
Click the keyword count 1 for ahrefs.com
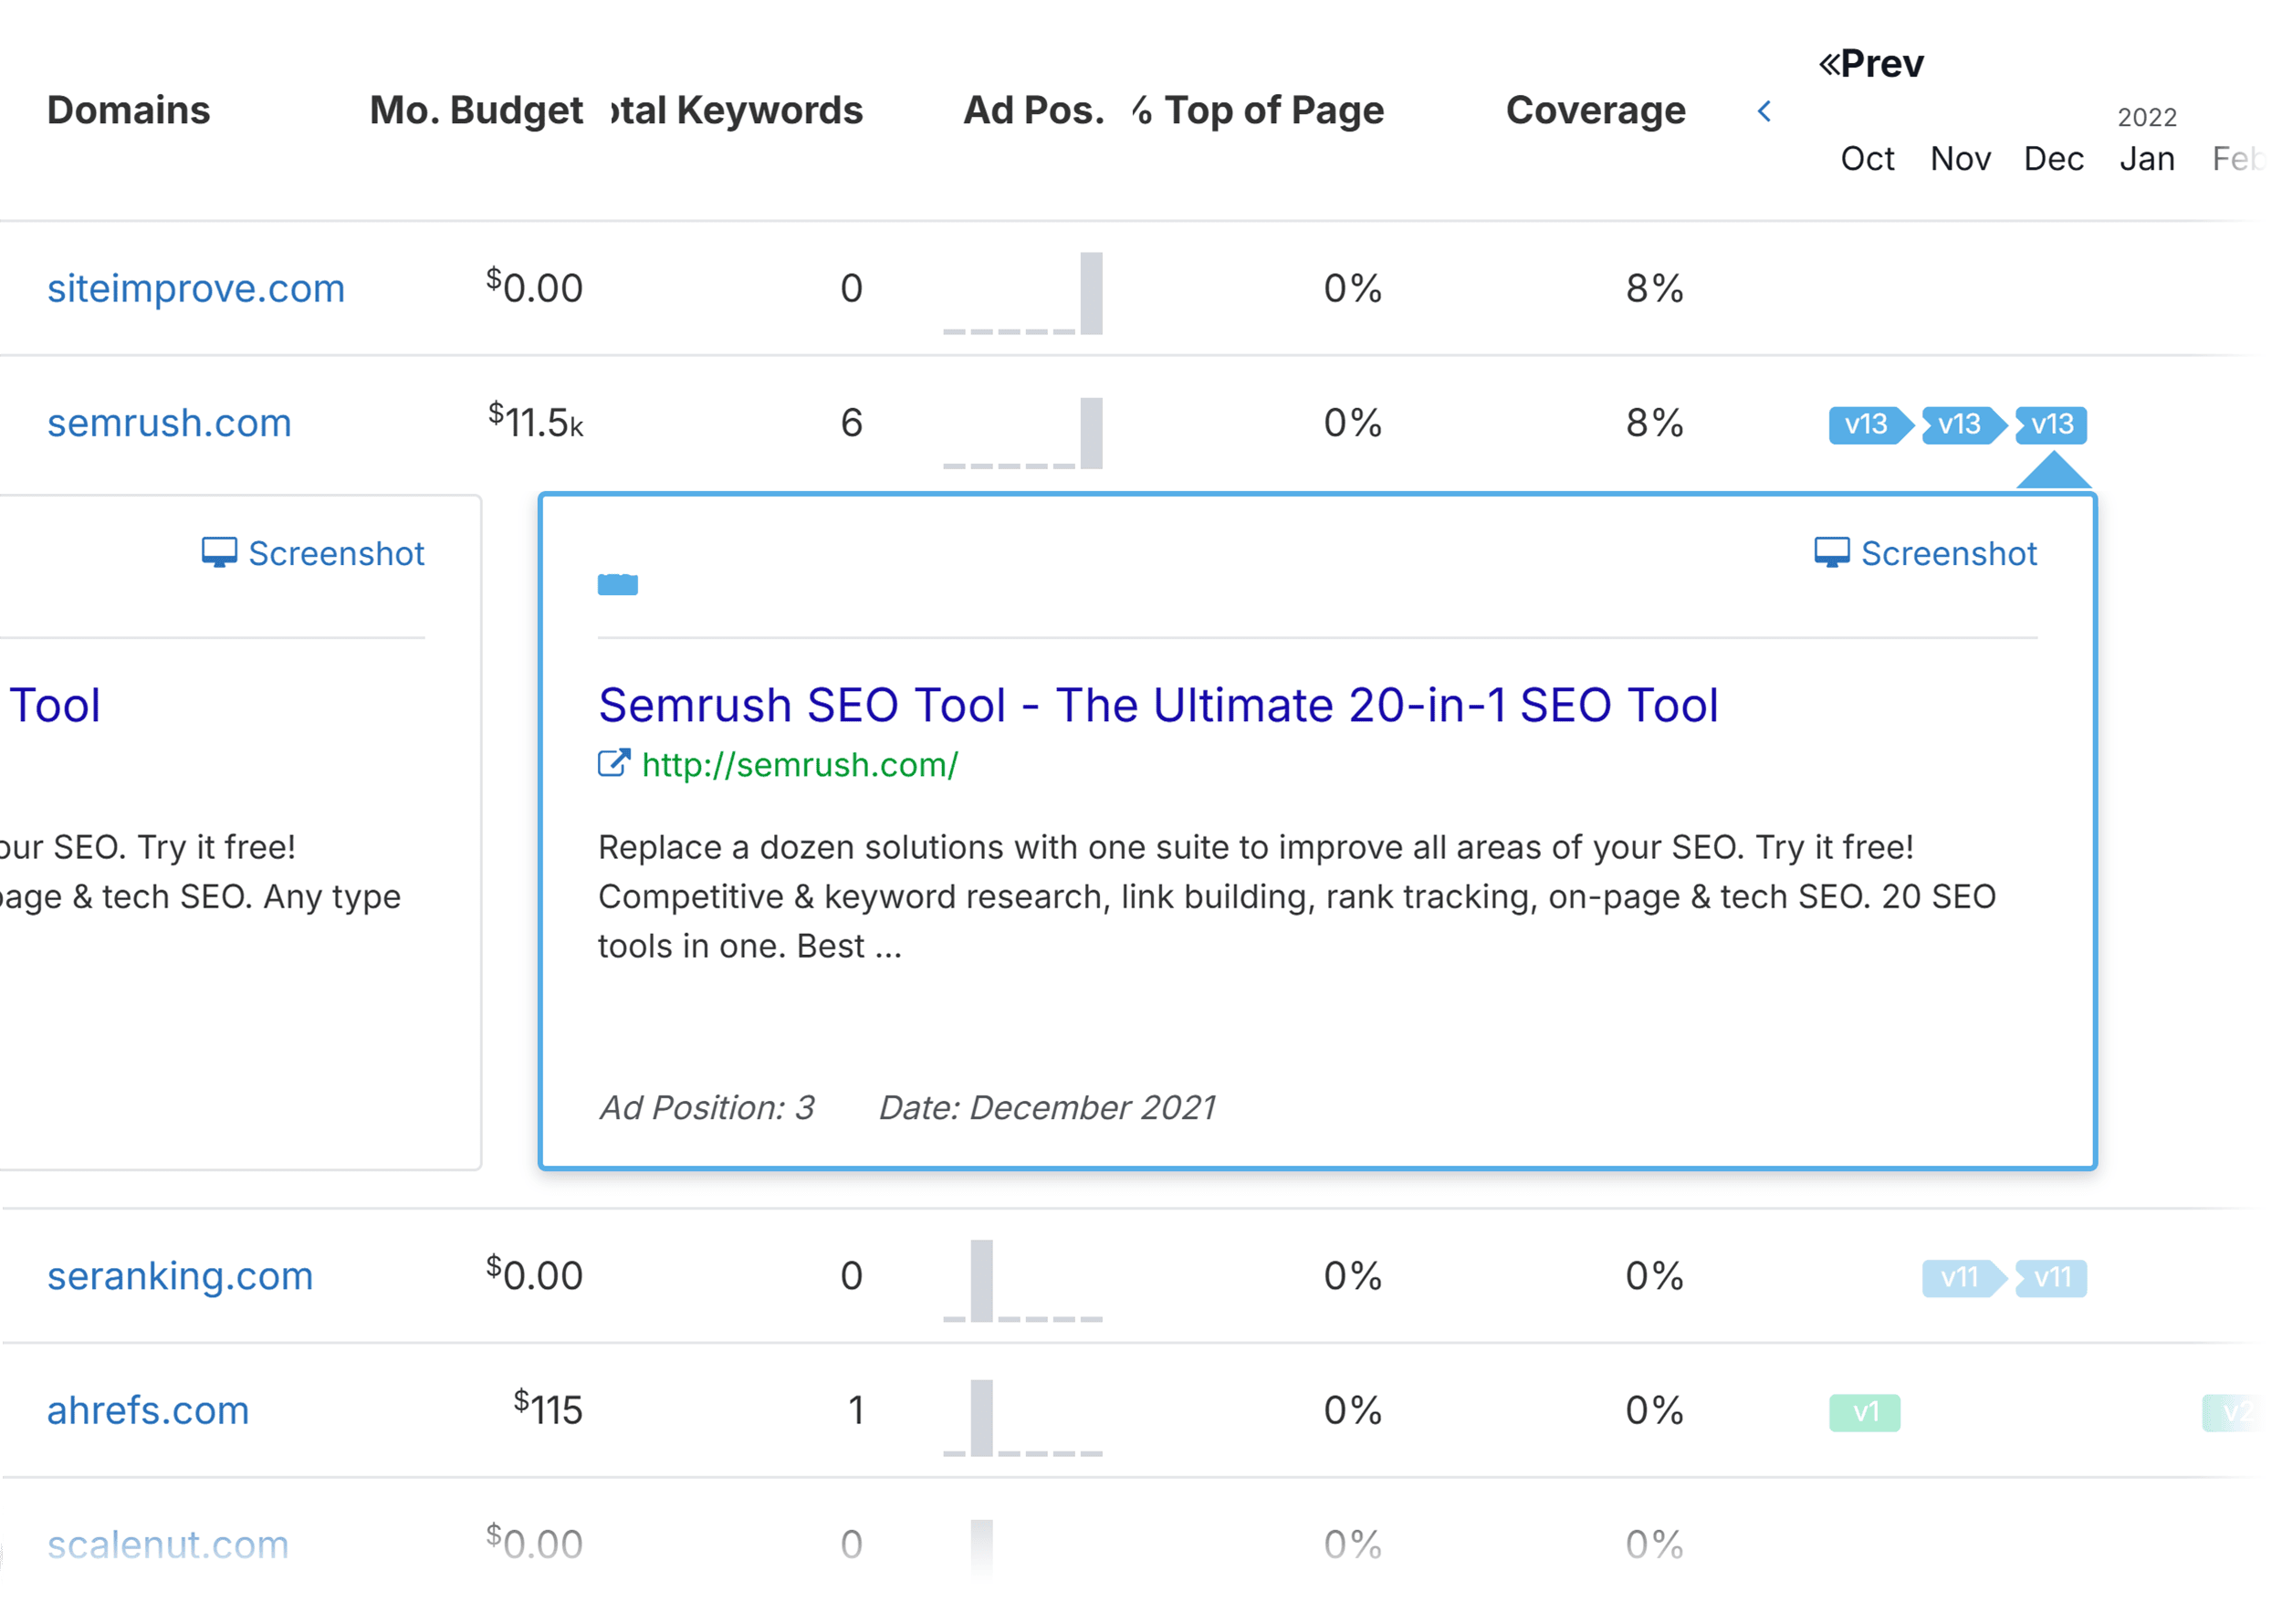coord(856,1411)
